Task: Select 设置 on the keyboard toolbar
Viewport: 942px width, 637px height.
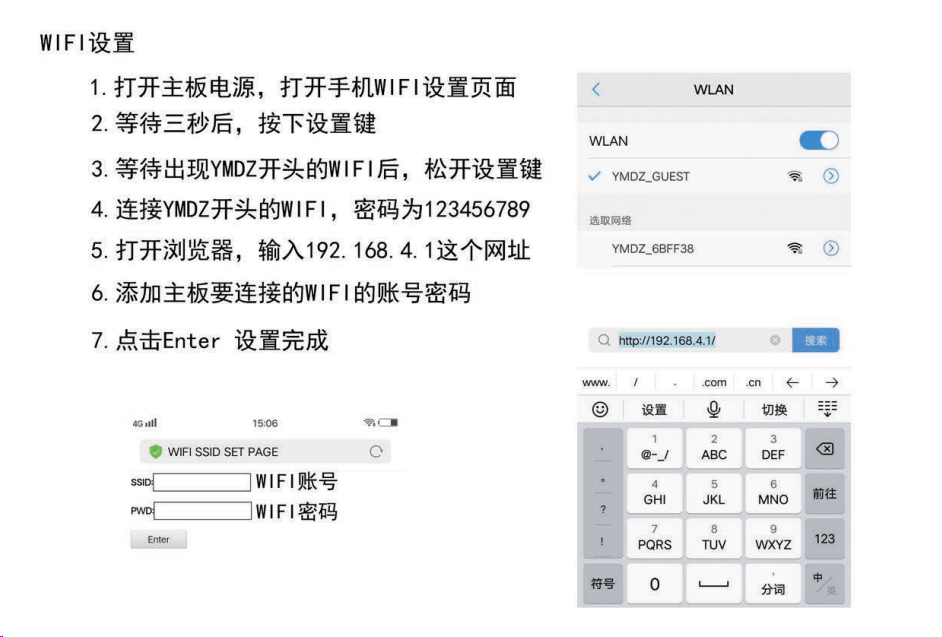Action: pyautogui.click(x=653, y=408)
